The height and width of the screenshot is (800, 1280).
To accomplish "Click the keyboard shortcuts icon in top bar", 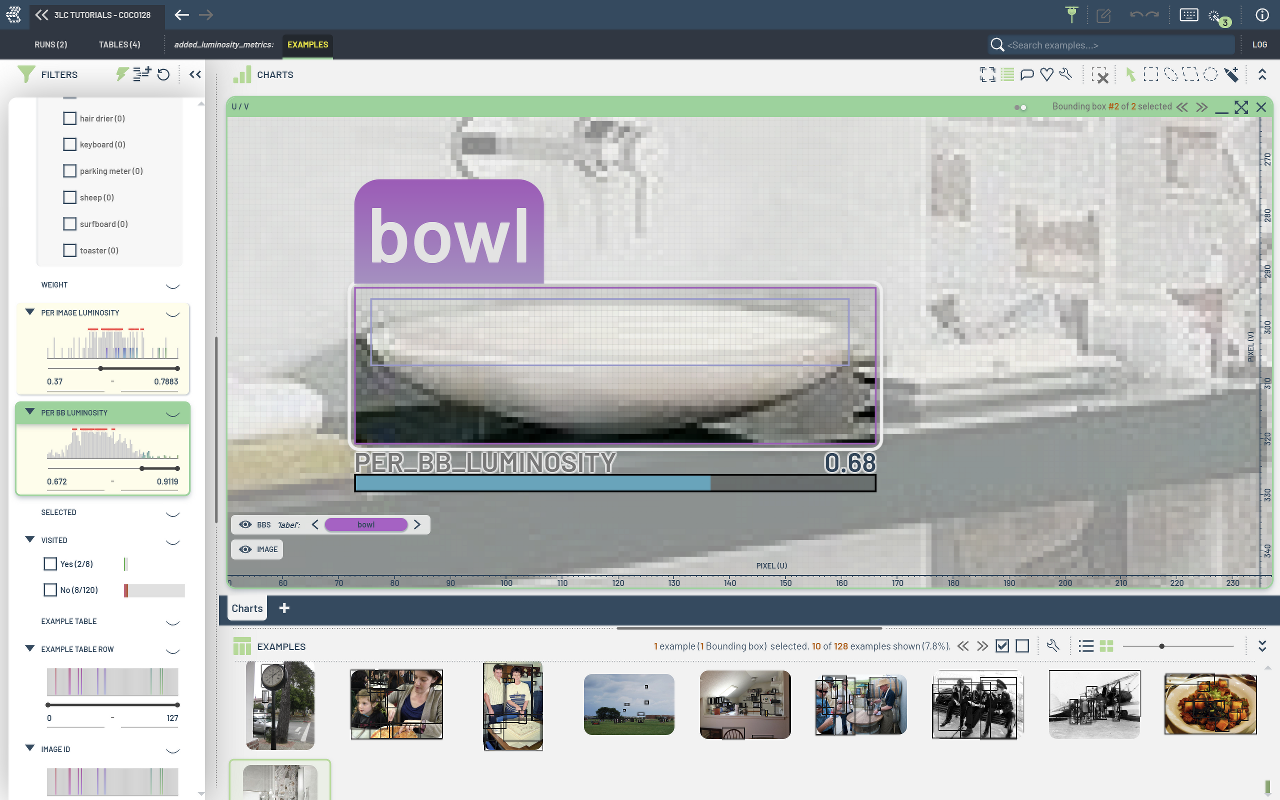I will (x=1189, y=15).
